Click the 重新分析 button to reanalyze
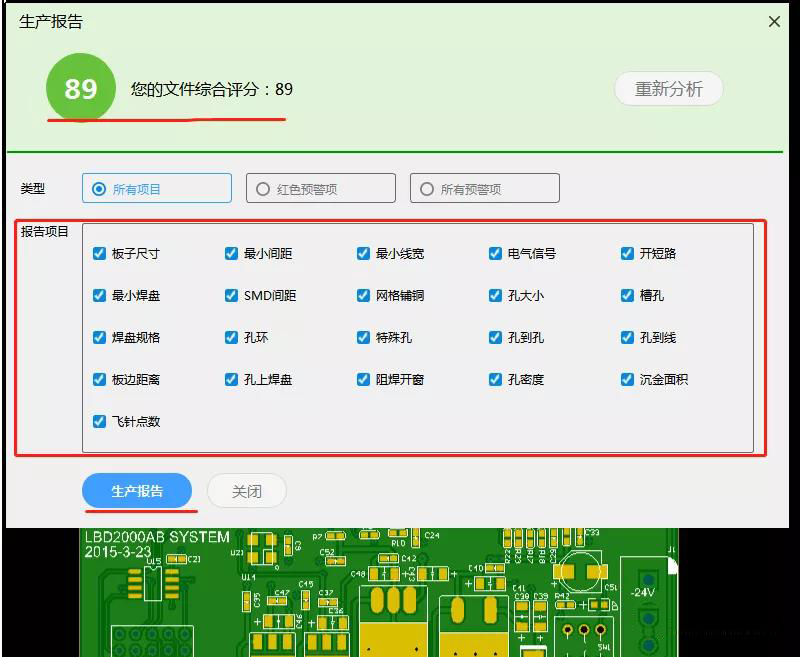This screenshot has height=657, width=800. [668, 88]
